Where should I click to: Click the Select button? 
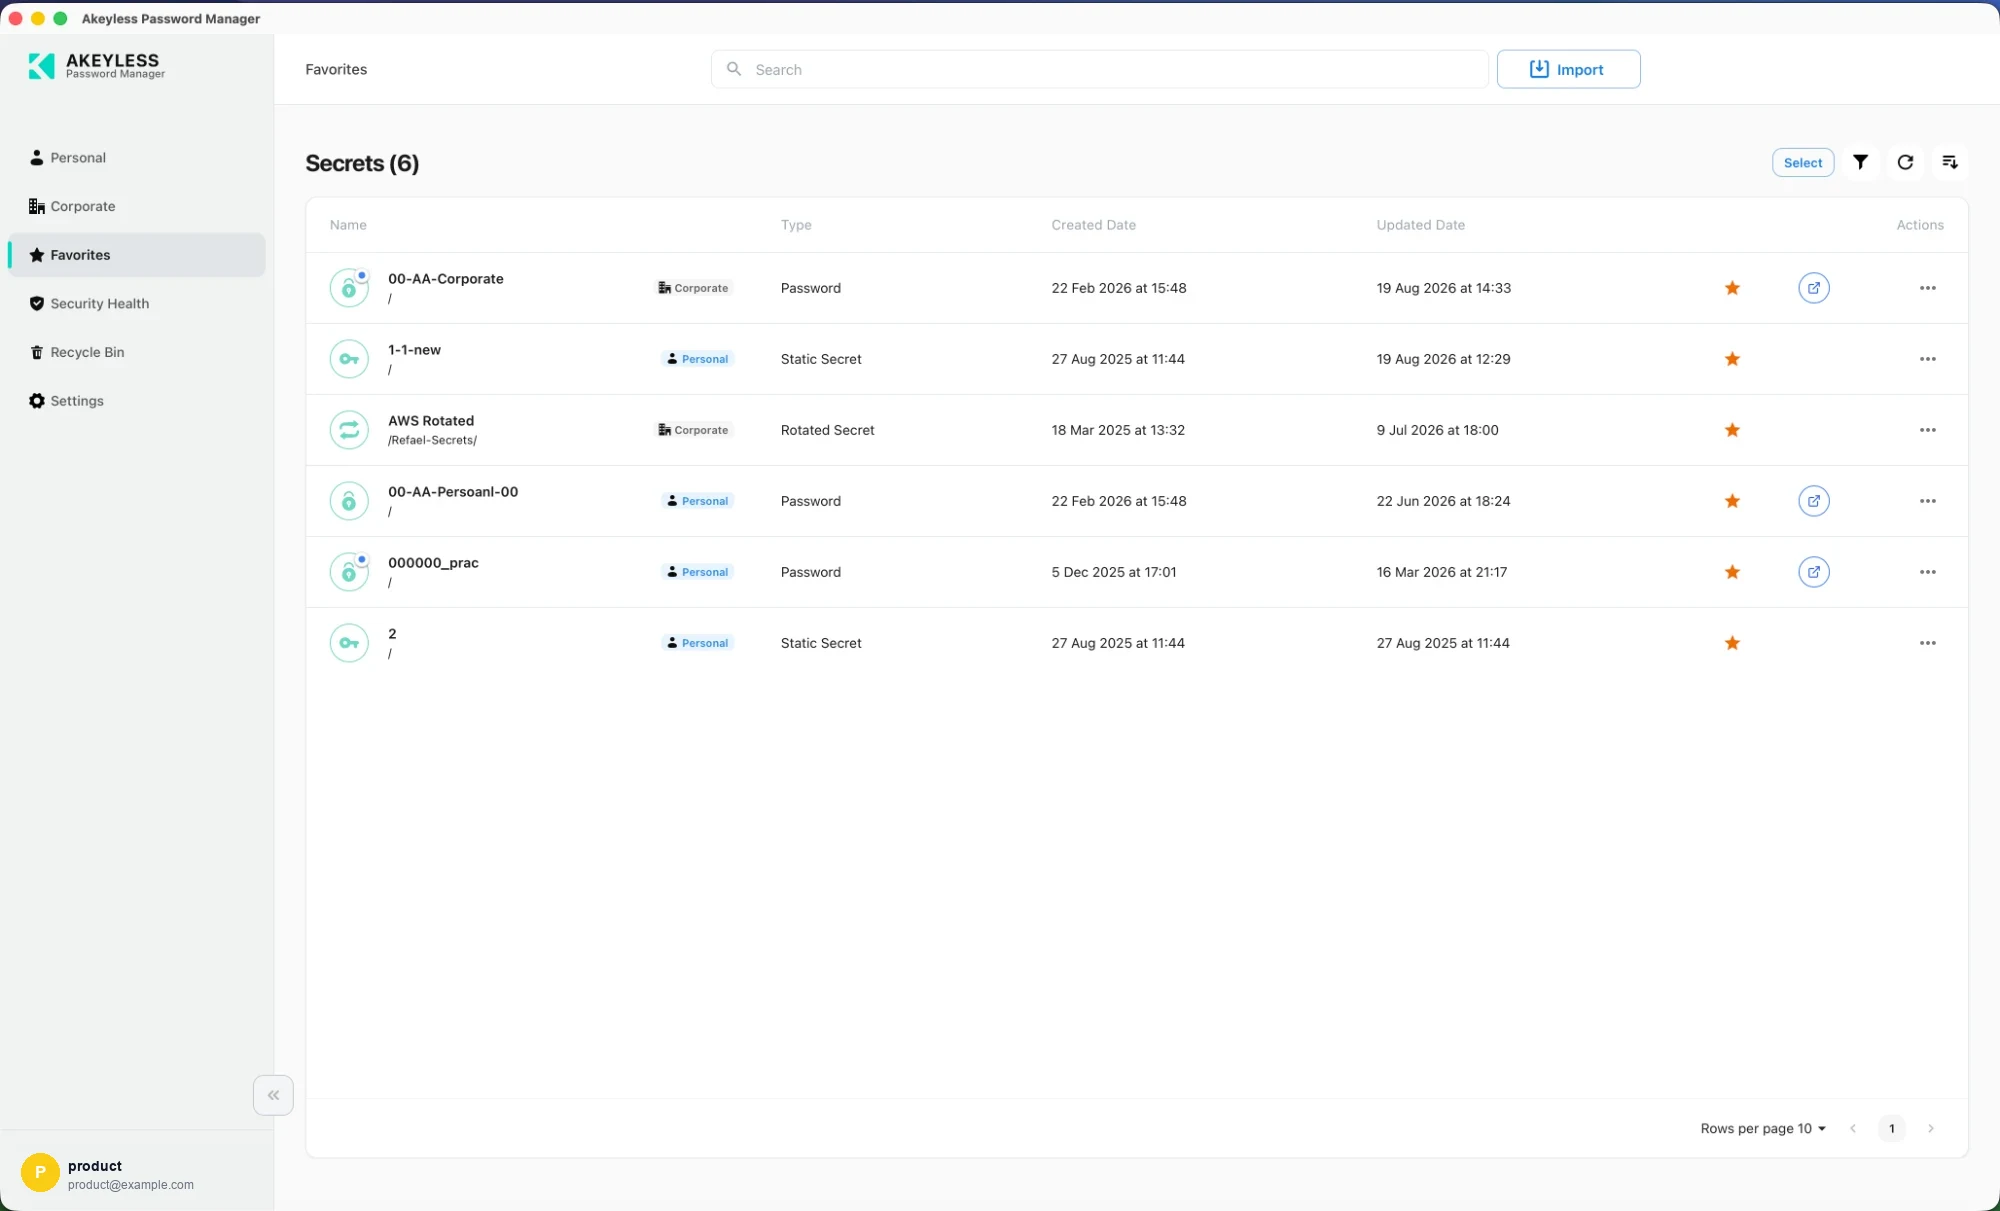click(x=1803, y=162)
